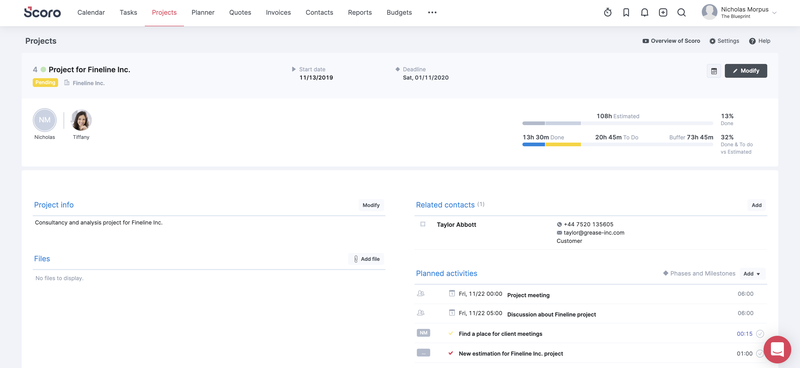Open the Project meeting activity
Image resolution: width=800 pixels, height=368 pixels.
pyautogui.click(x=528, y=295)
